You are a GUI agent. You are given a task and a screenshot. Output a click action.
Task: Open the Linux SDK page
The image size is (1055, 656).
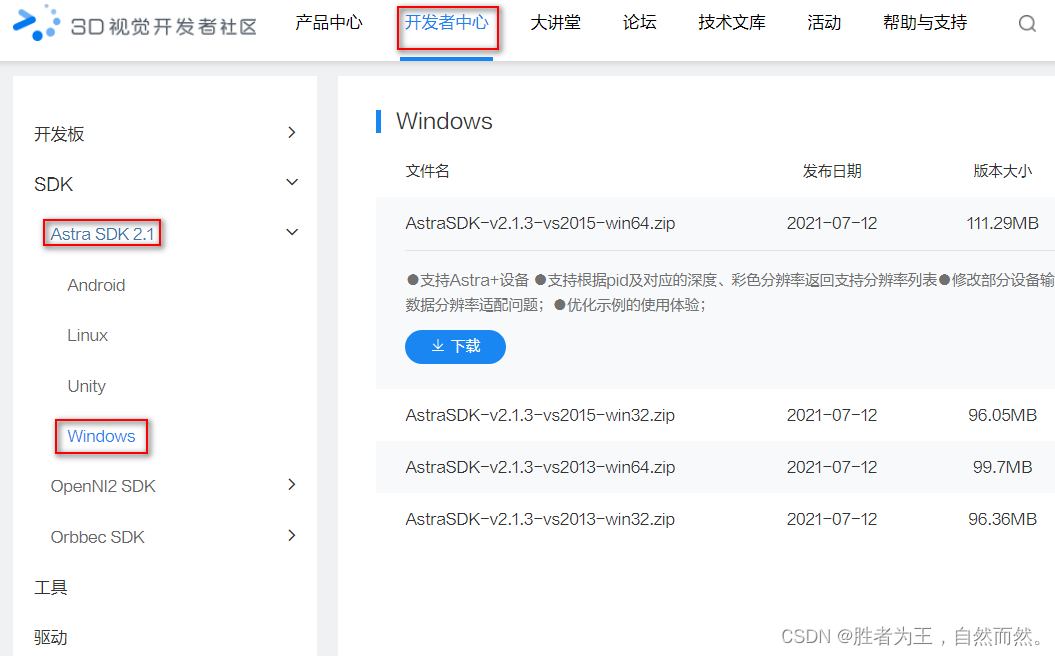tap(87, 335)
